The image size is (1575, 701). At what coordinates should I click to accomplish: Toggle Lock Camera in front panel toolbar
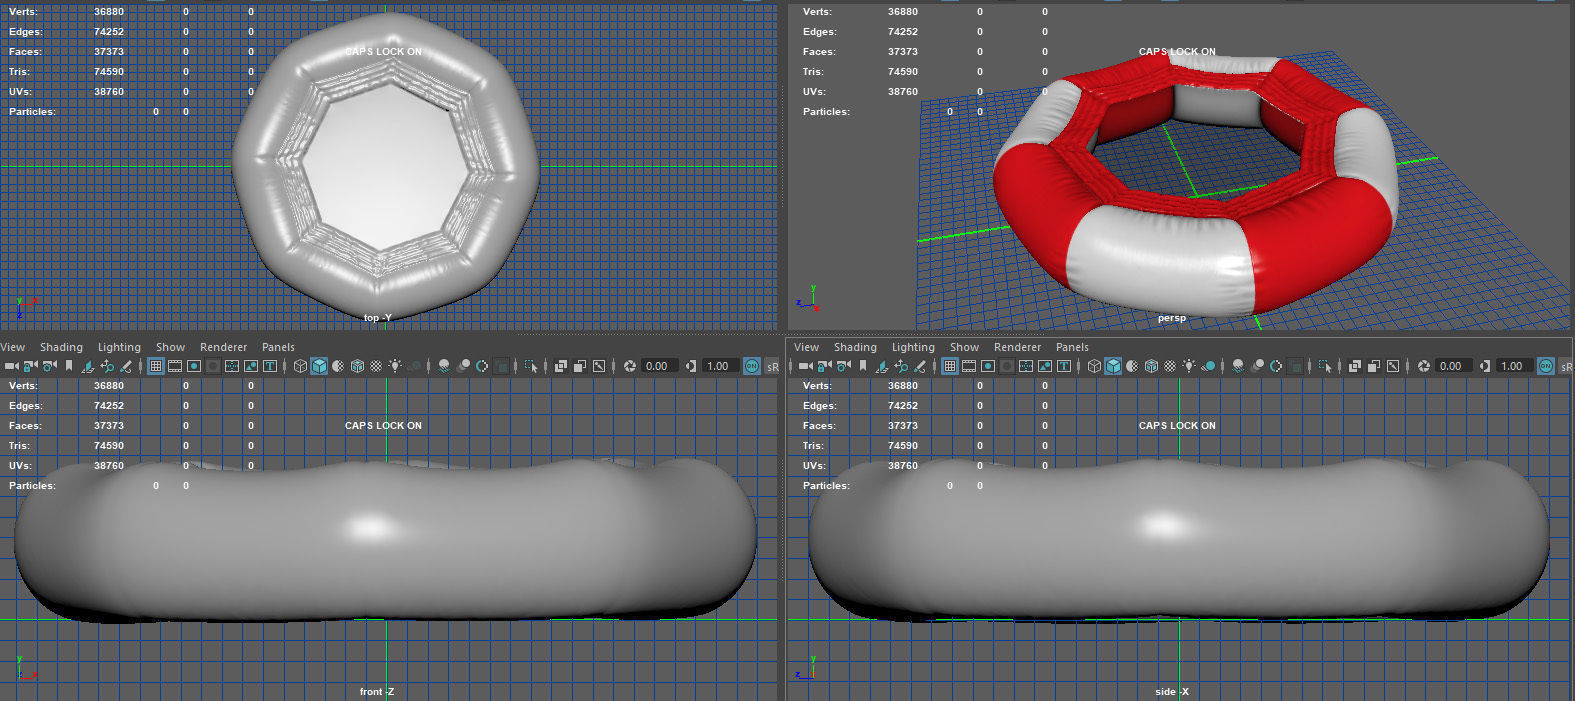pos(30,366)
